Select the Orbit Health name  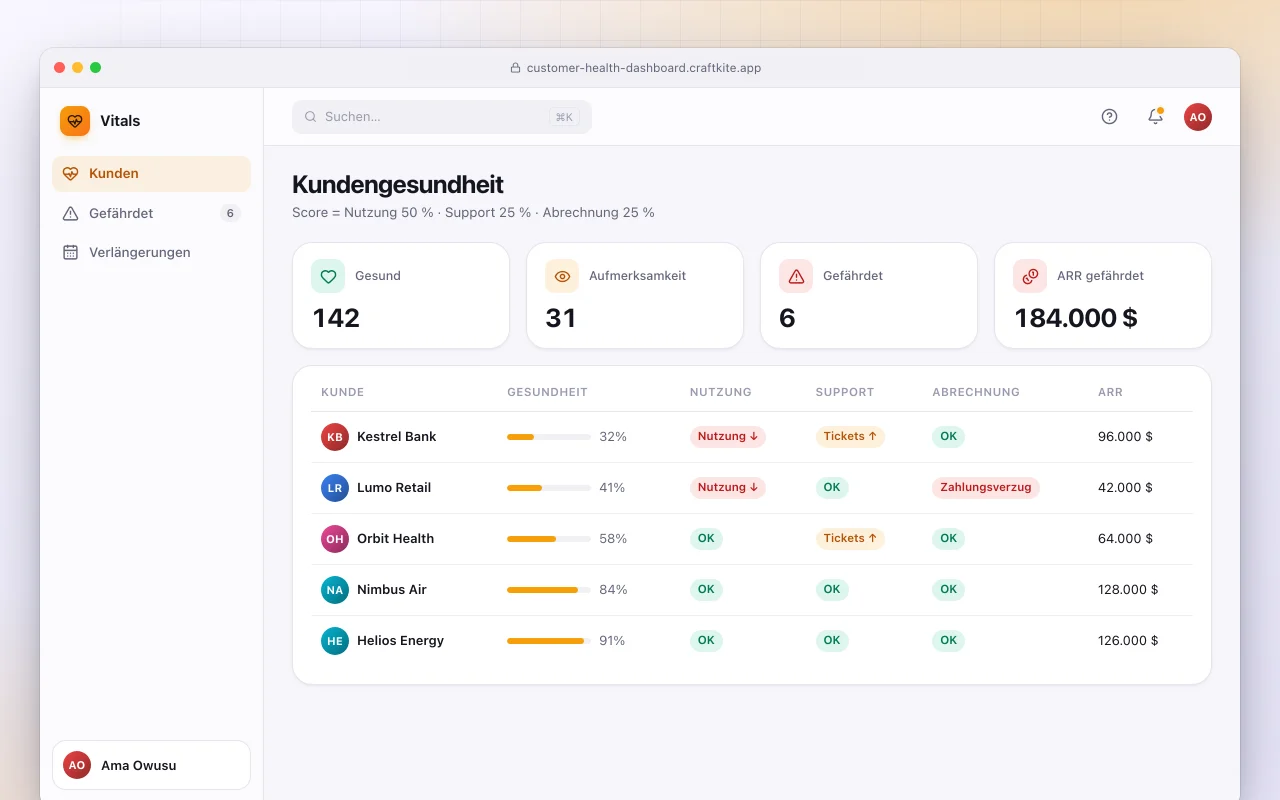396,539
